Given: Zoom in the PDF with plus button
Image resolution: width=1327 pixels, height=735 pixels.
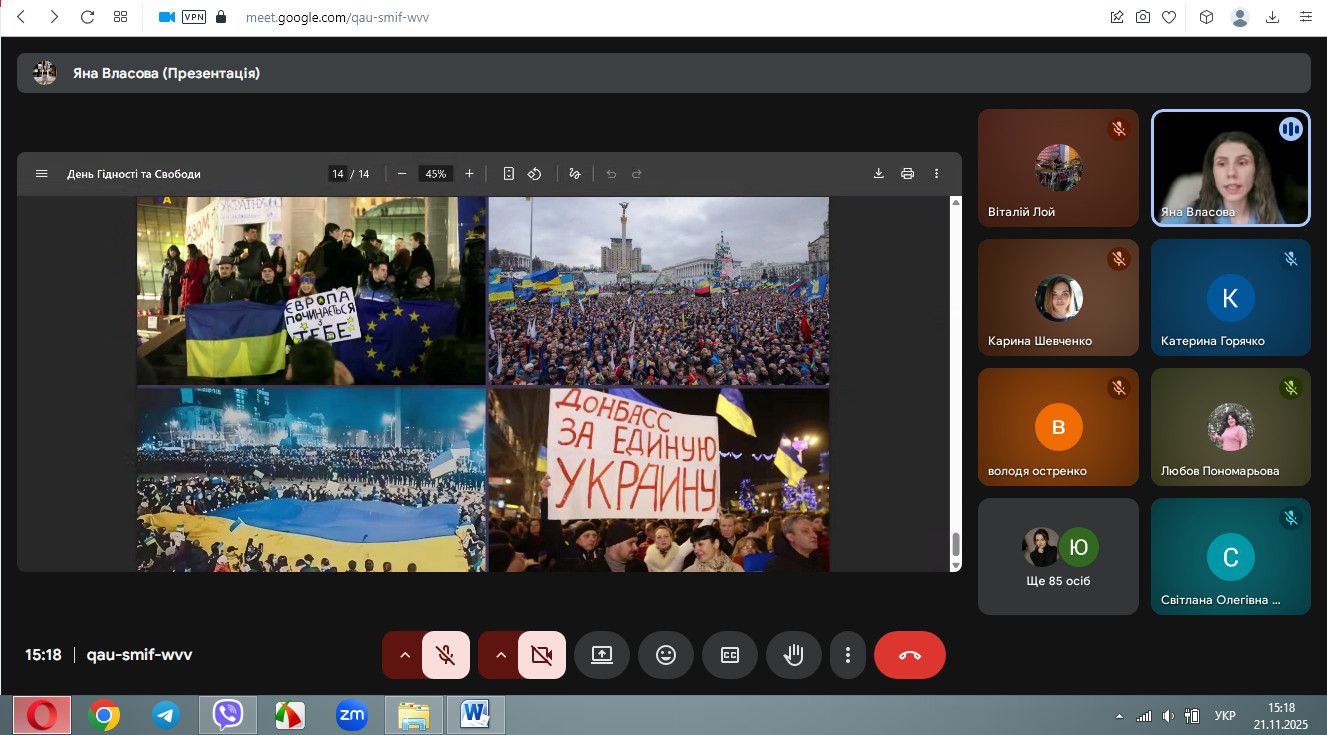Looking at the screenshot, I should (x=469, y=174).
